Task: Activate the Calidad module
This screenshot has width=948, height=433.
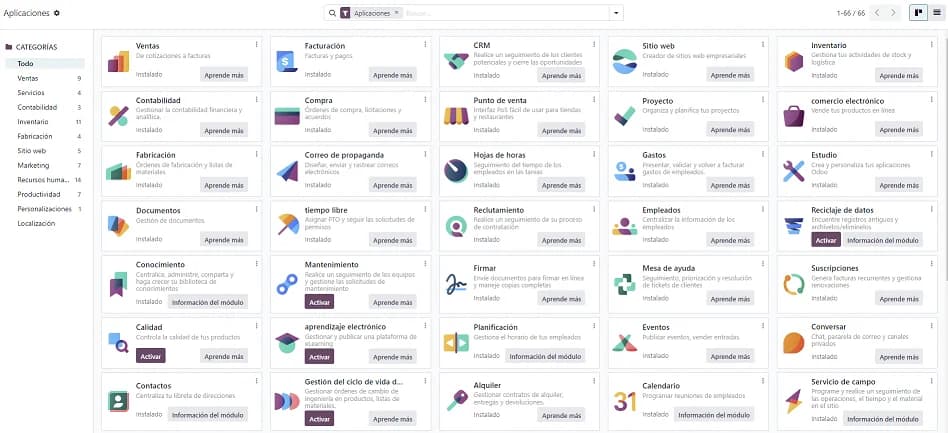Action: 151,357
